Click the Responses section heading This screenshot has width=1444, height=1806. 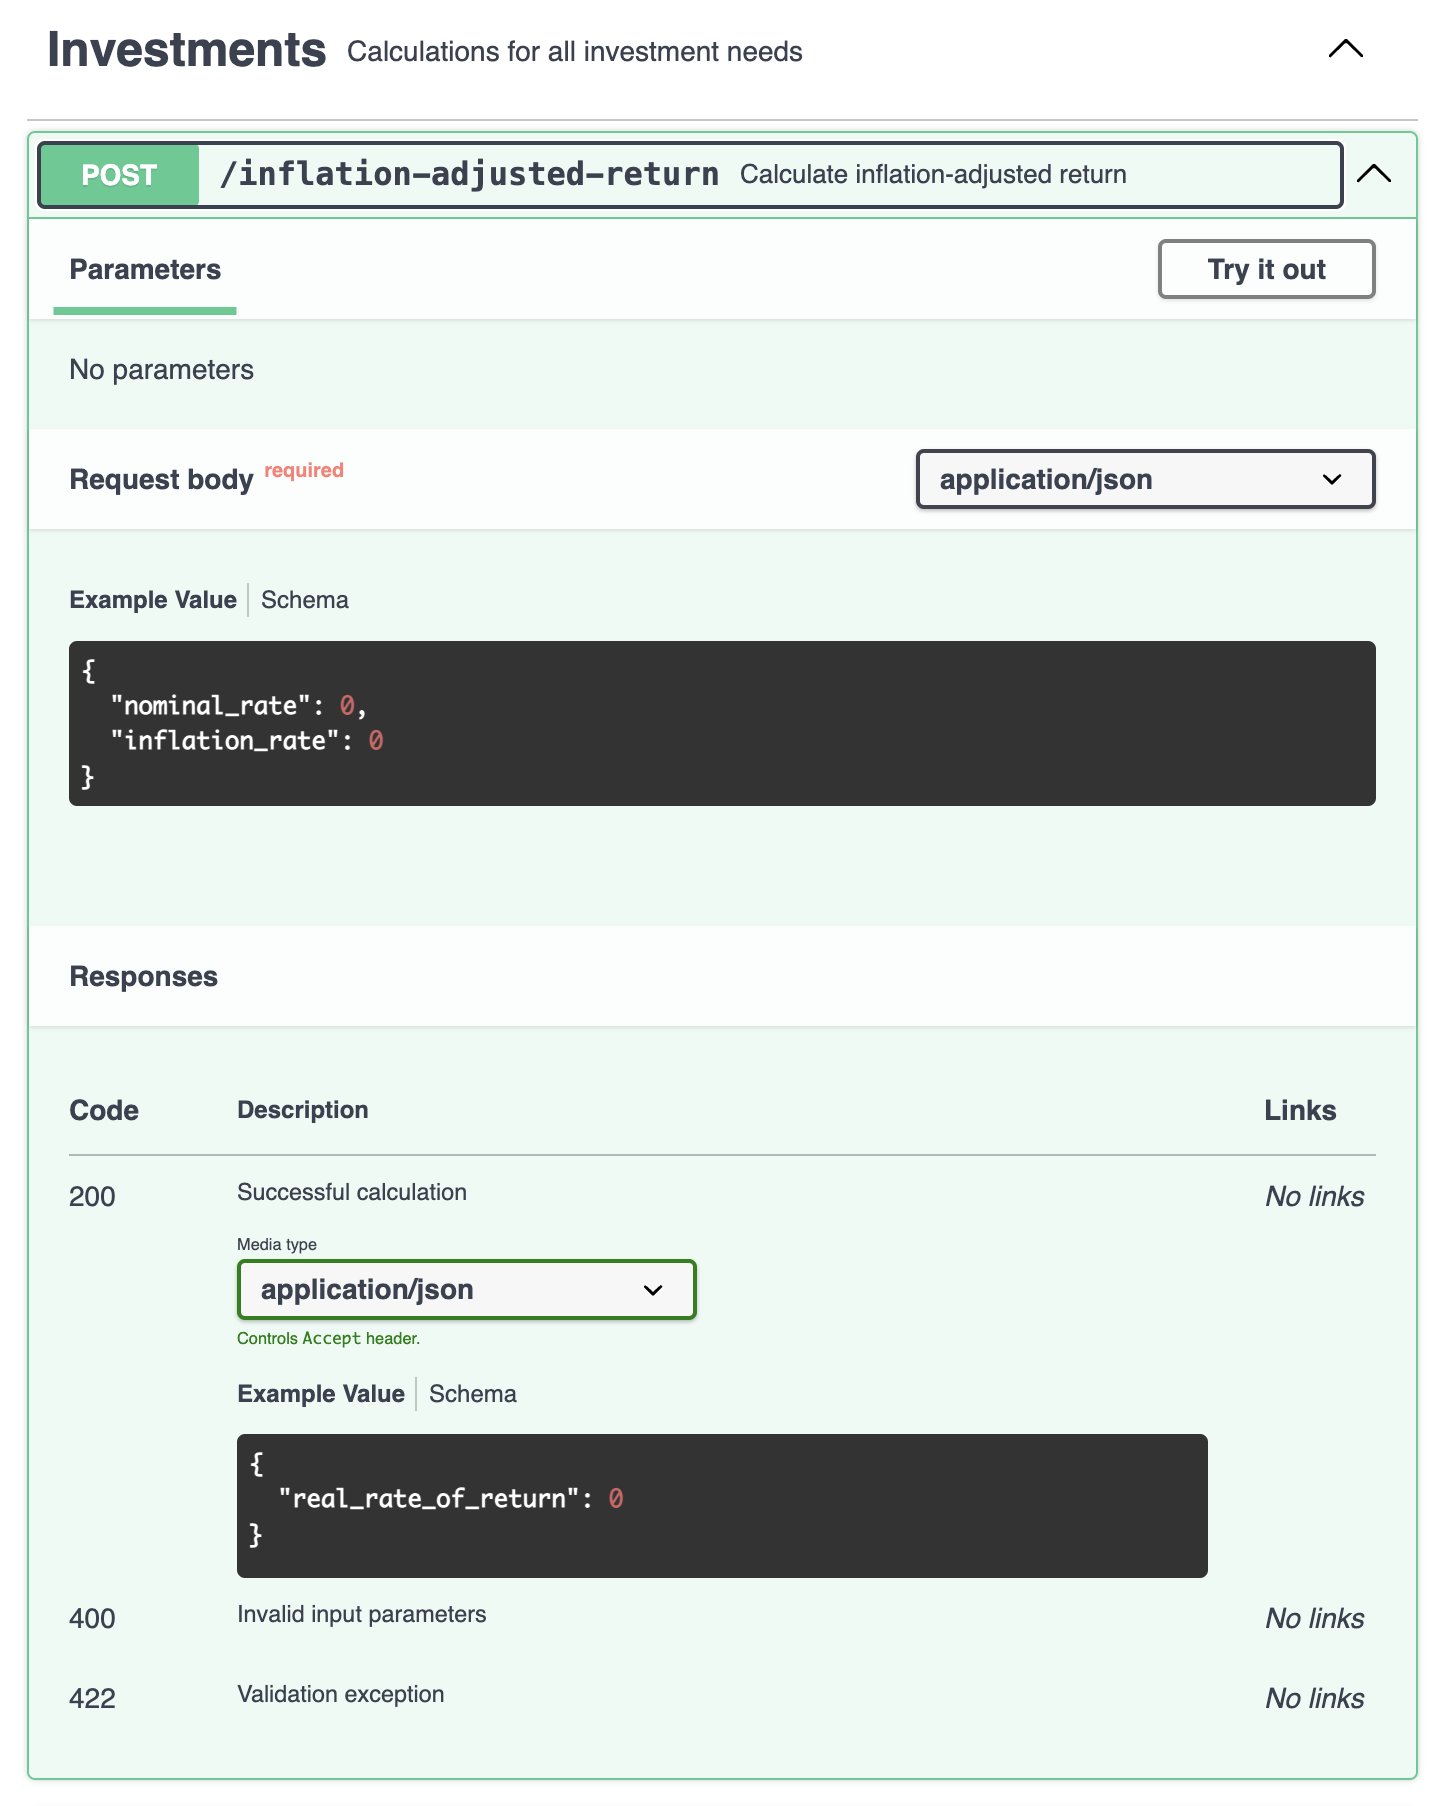(144, 977)
